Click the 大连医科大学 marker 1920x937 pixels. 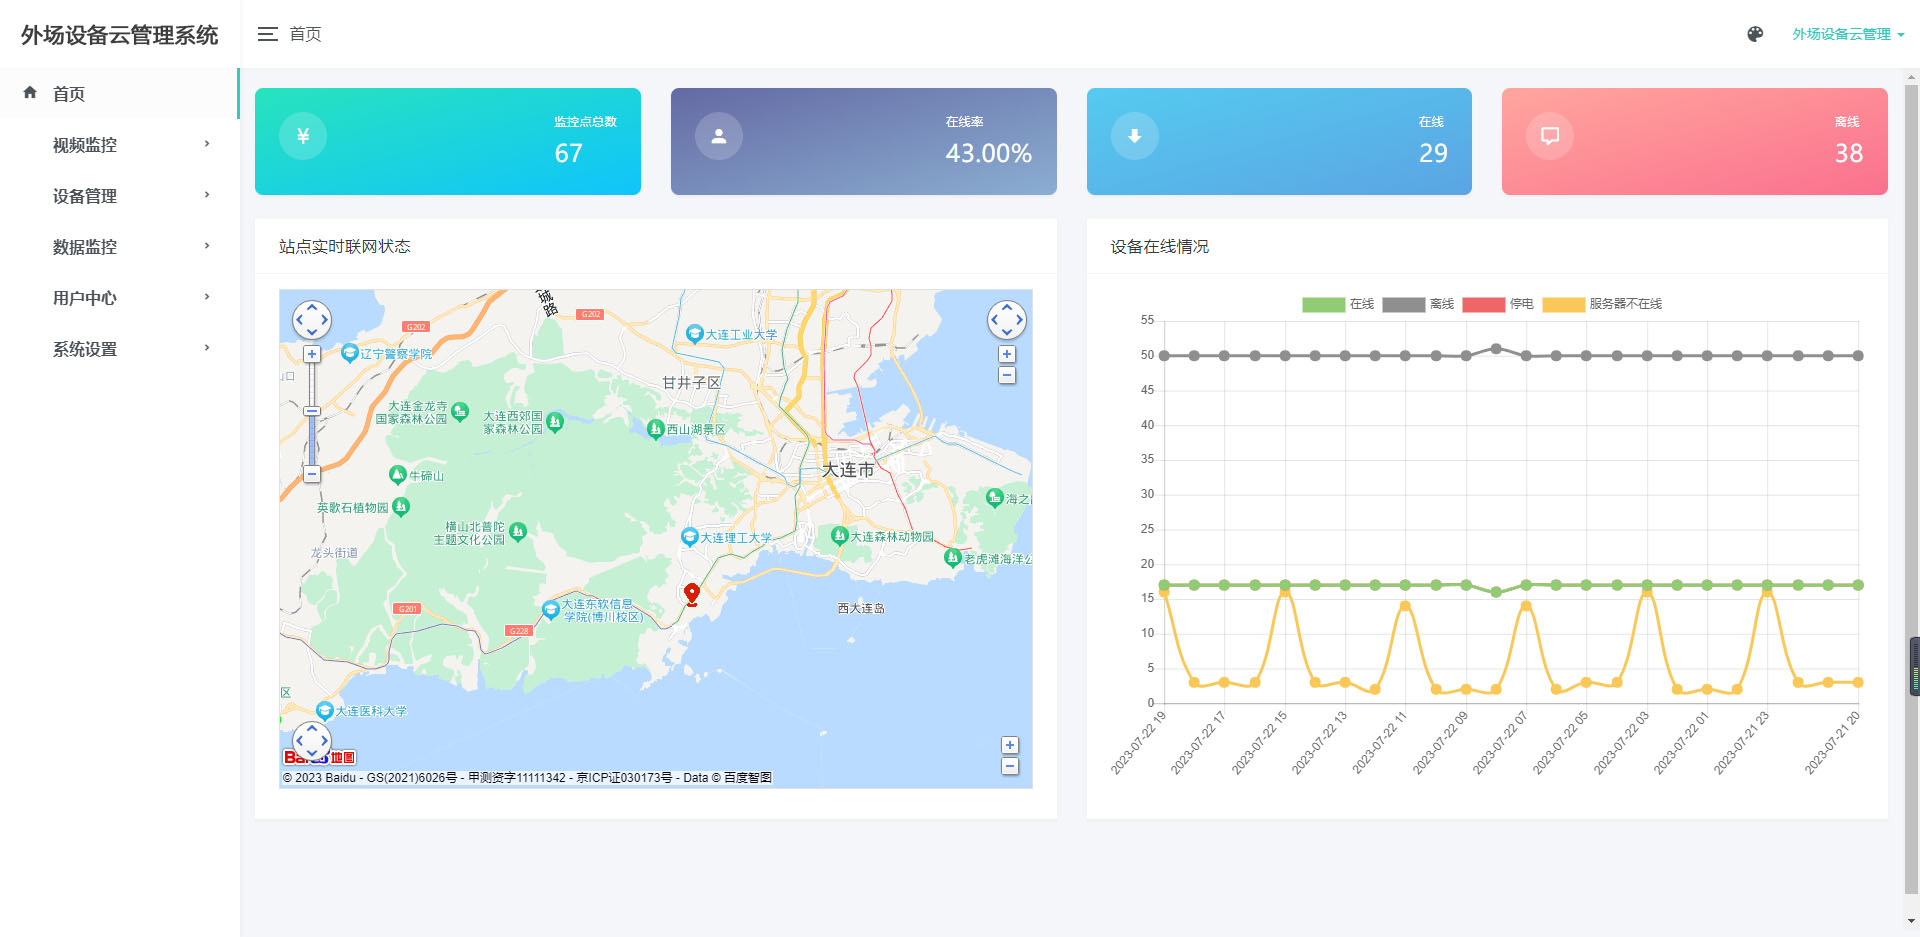(324, 711)
